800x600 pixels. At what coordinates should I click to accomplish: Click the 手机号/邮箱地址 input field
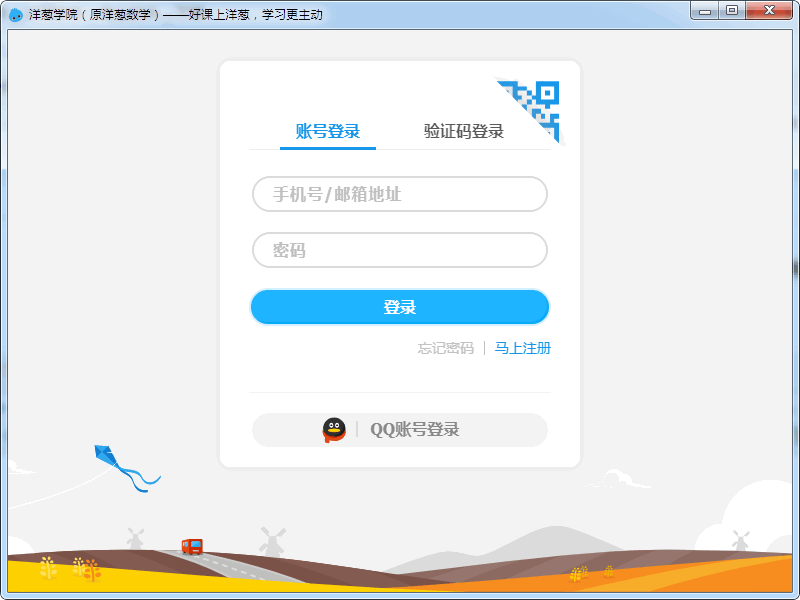399,194
